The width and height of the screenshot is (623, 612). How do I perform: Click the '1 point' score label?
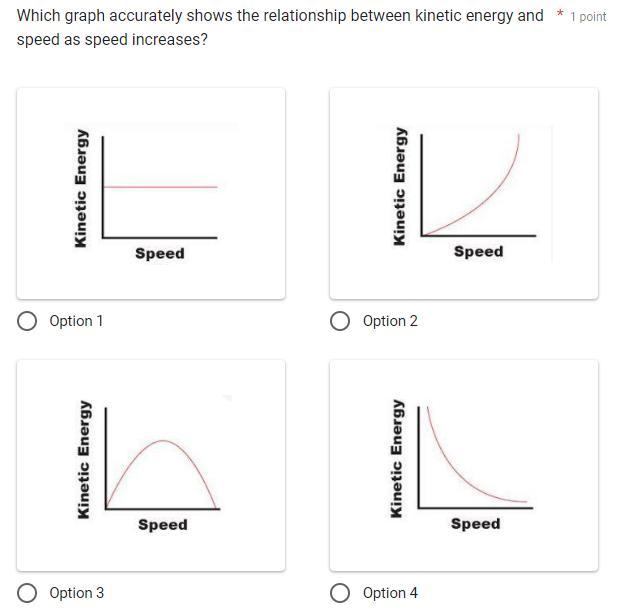click(x=588, y=17)
